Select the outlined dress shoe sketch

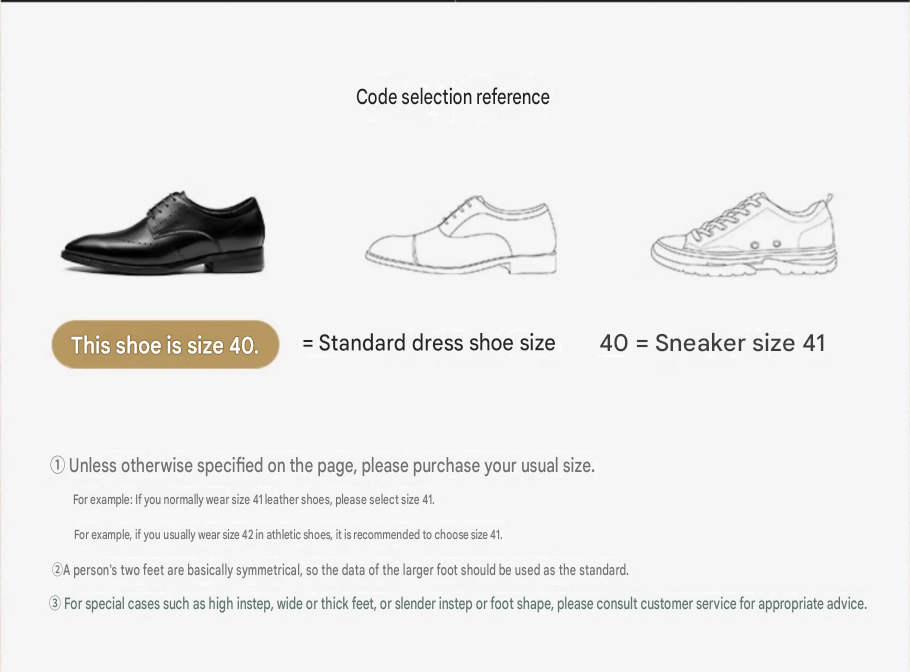(461, 235)
